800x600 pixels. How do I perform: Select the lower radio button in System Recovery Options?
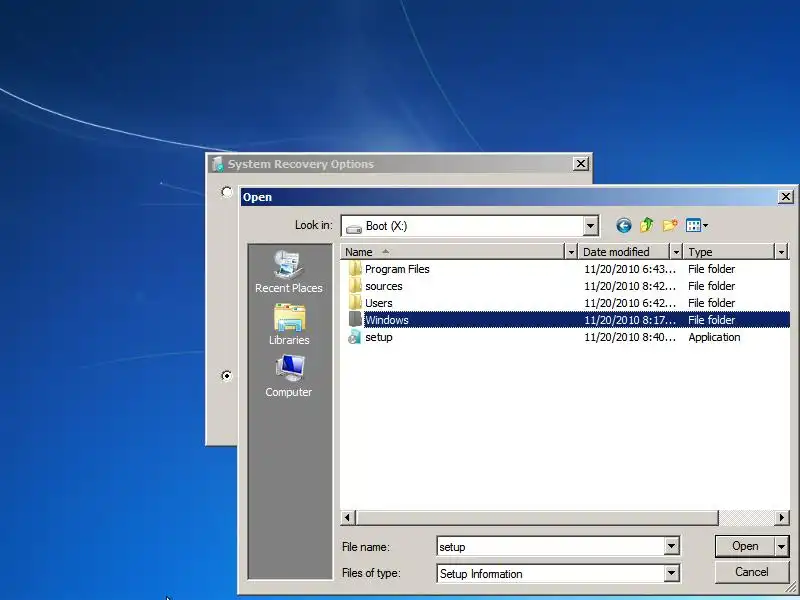(x=227, y=376)
